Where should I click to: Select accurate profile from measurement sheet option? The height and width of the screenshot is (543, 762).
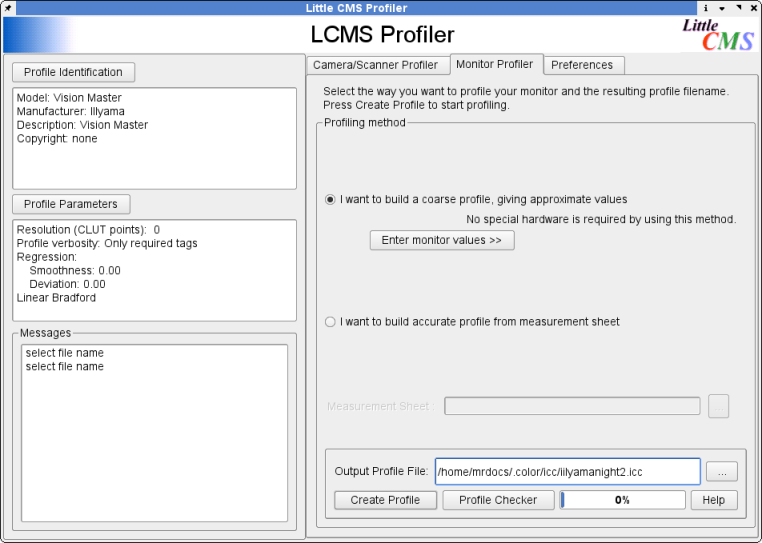tap(331, 322)
